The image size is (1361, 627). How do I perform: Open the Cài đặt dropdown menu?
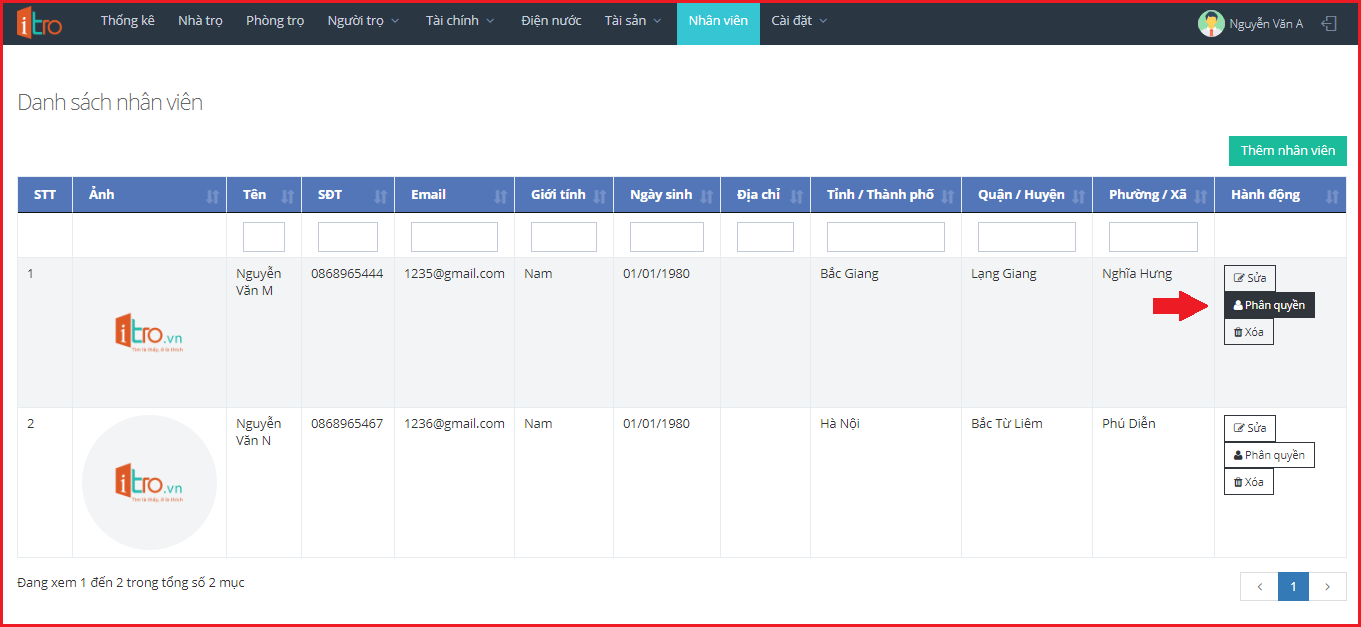click(799, 21)
